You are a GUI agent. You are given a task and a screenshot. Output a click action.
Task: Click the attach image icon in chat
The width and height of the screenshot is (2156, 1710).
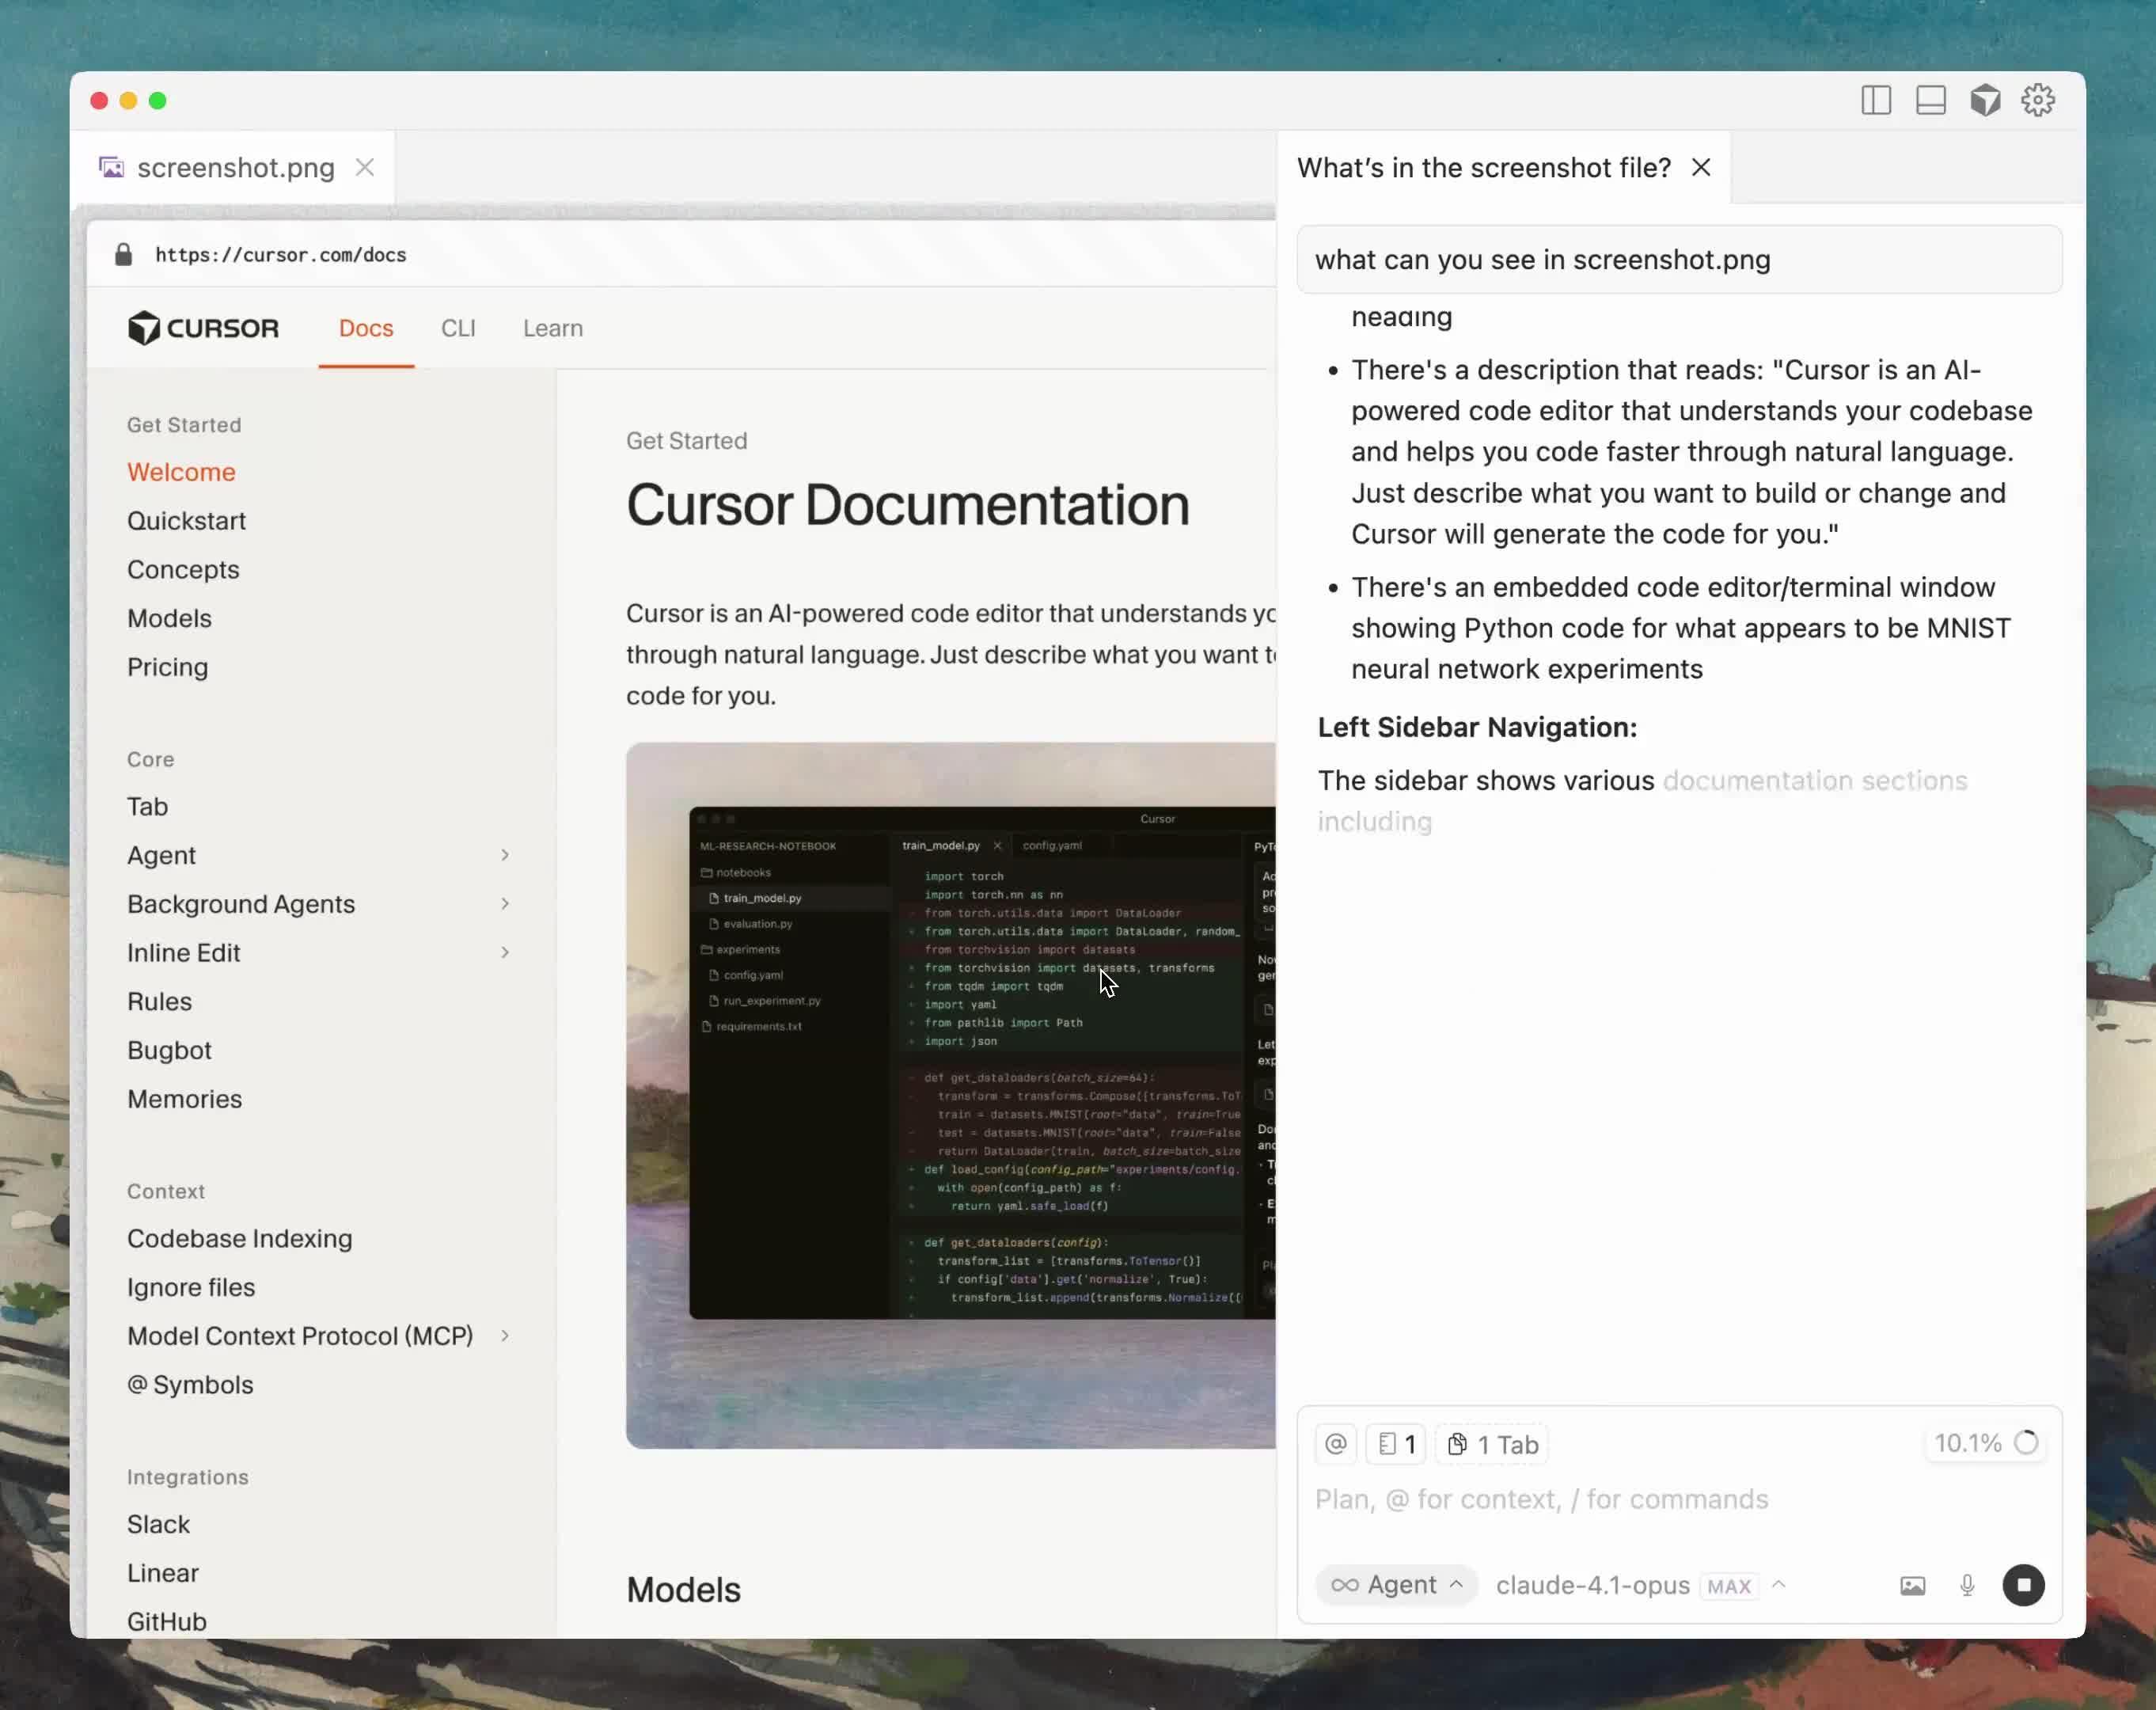[1912, 1585]
